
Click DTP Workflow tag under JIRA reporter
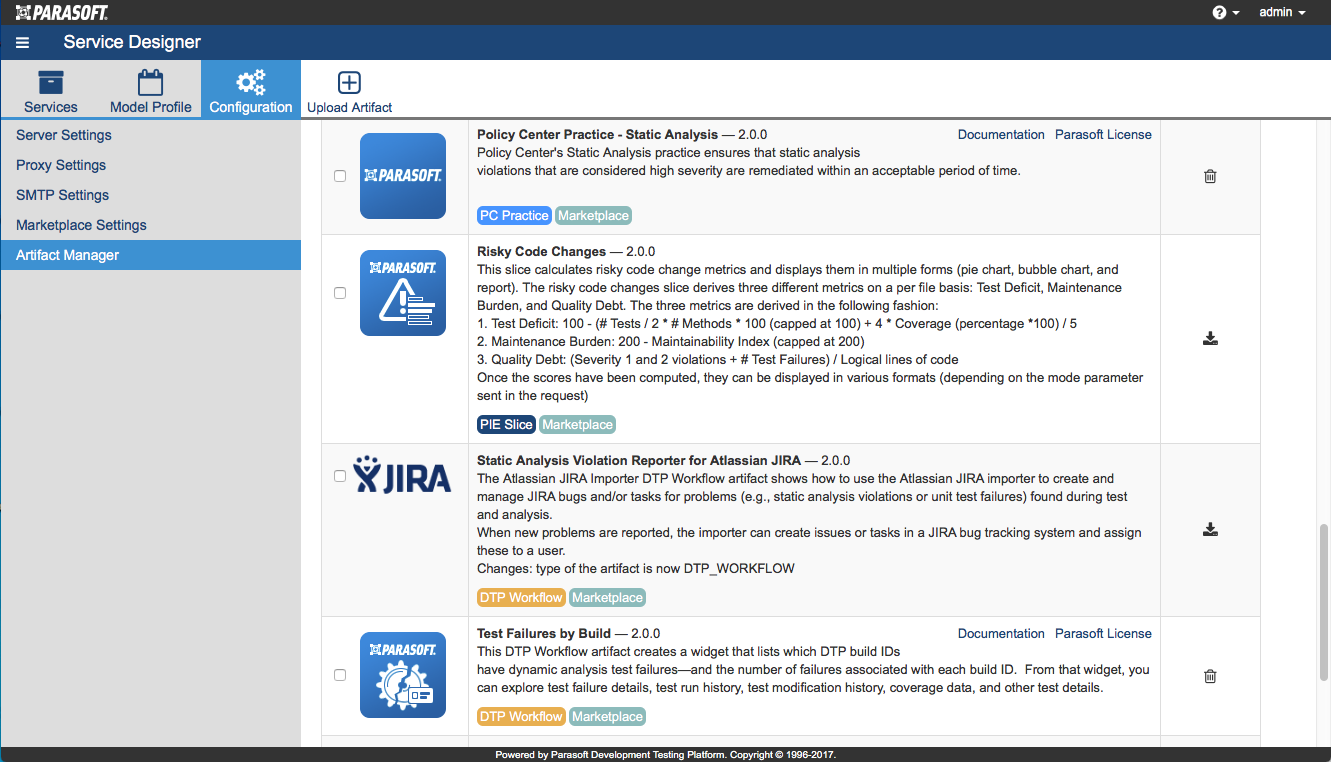coord(521,597)
